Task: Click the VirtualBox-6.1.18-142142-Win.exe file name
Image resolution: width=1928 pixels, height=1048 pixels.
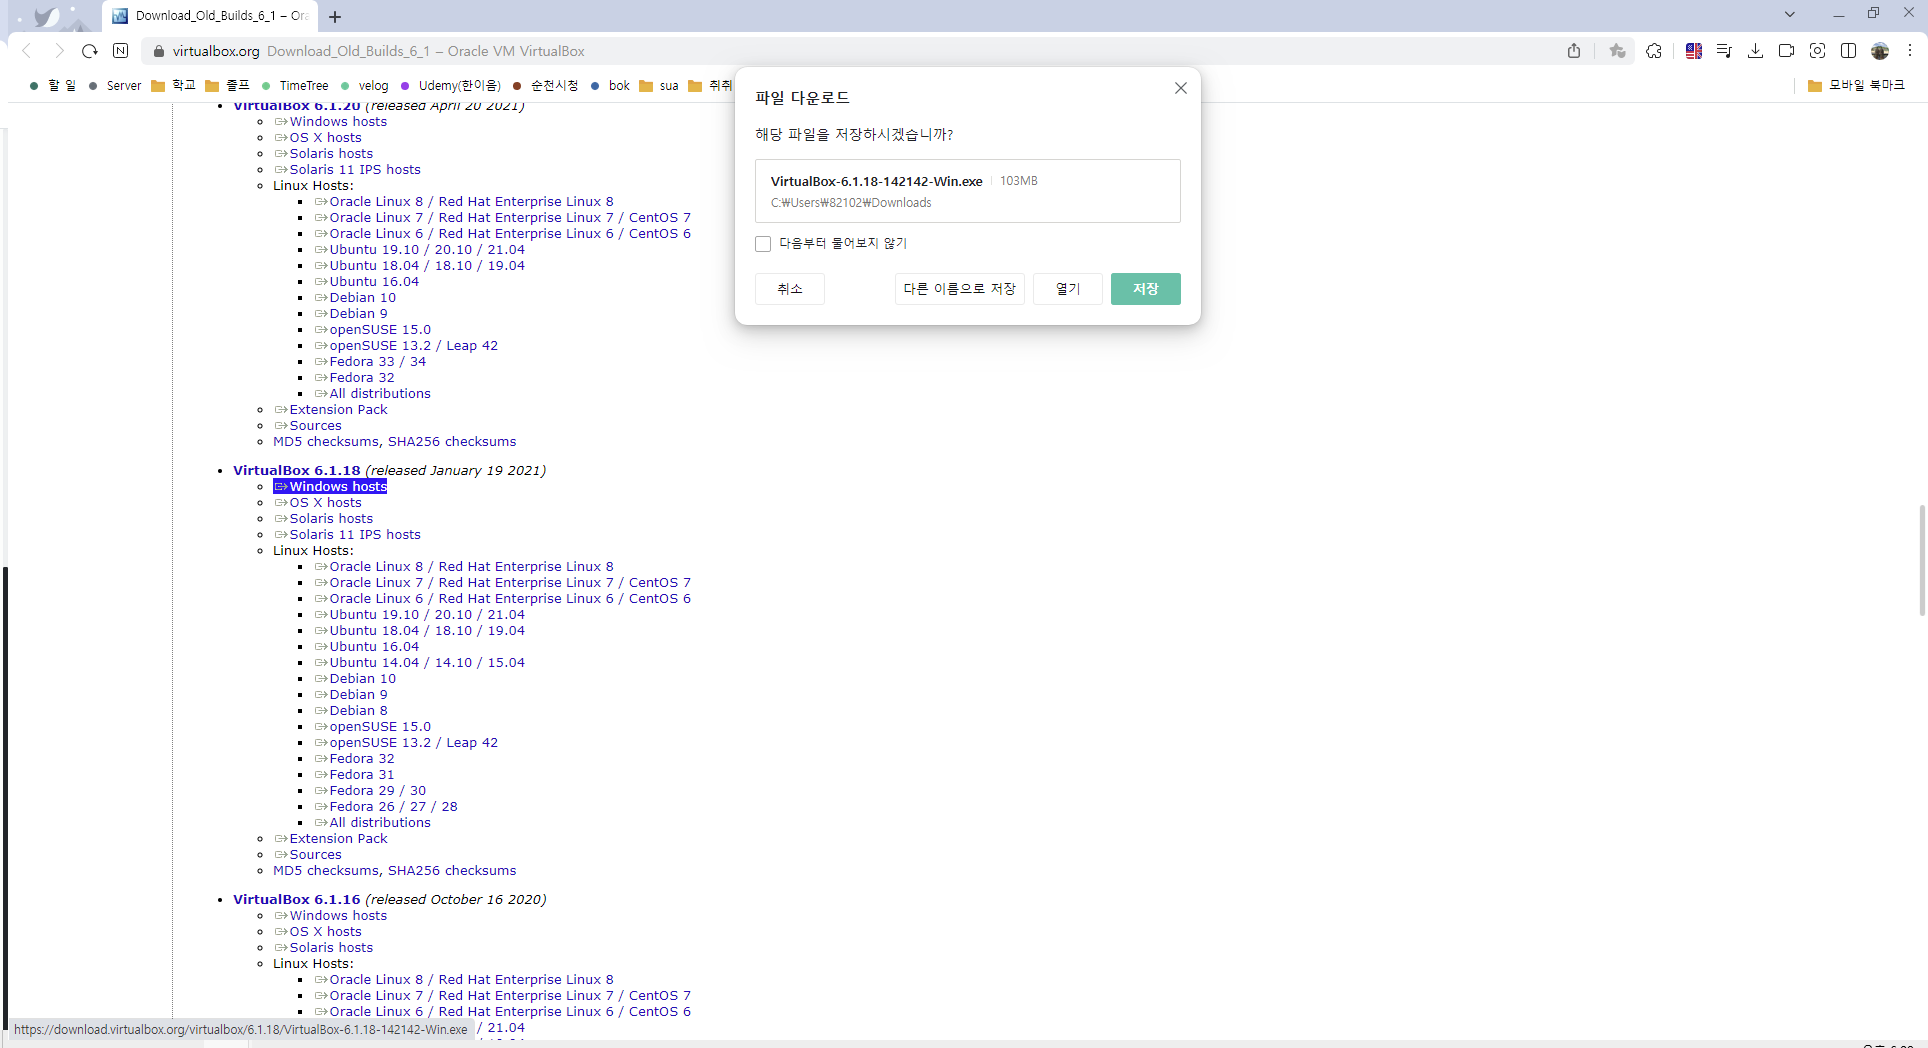Action: [876, 182]
